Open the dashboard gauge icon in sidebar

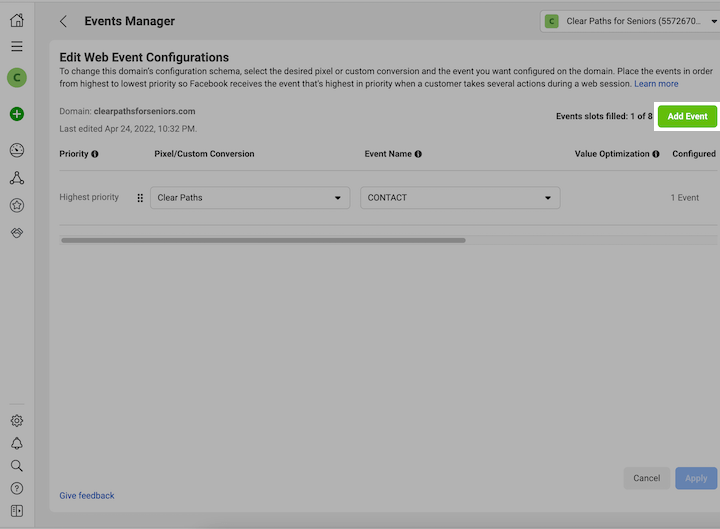[x=17, y=150]
